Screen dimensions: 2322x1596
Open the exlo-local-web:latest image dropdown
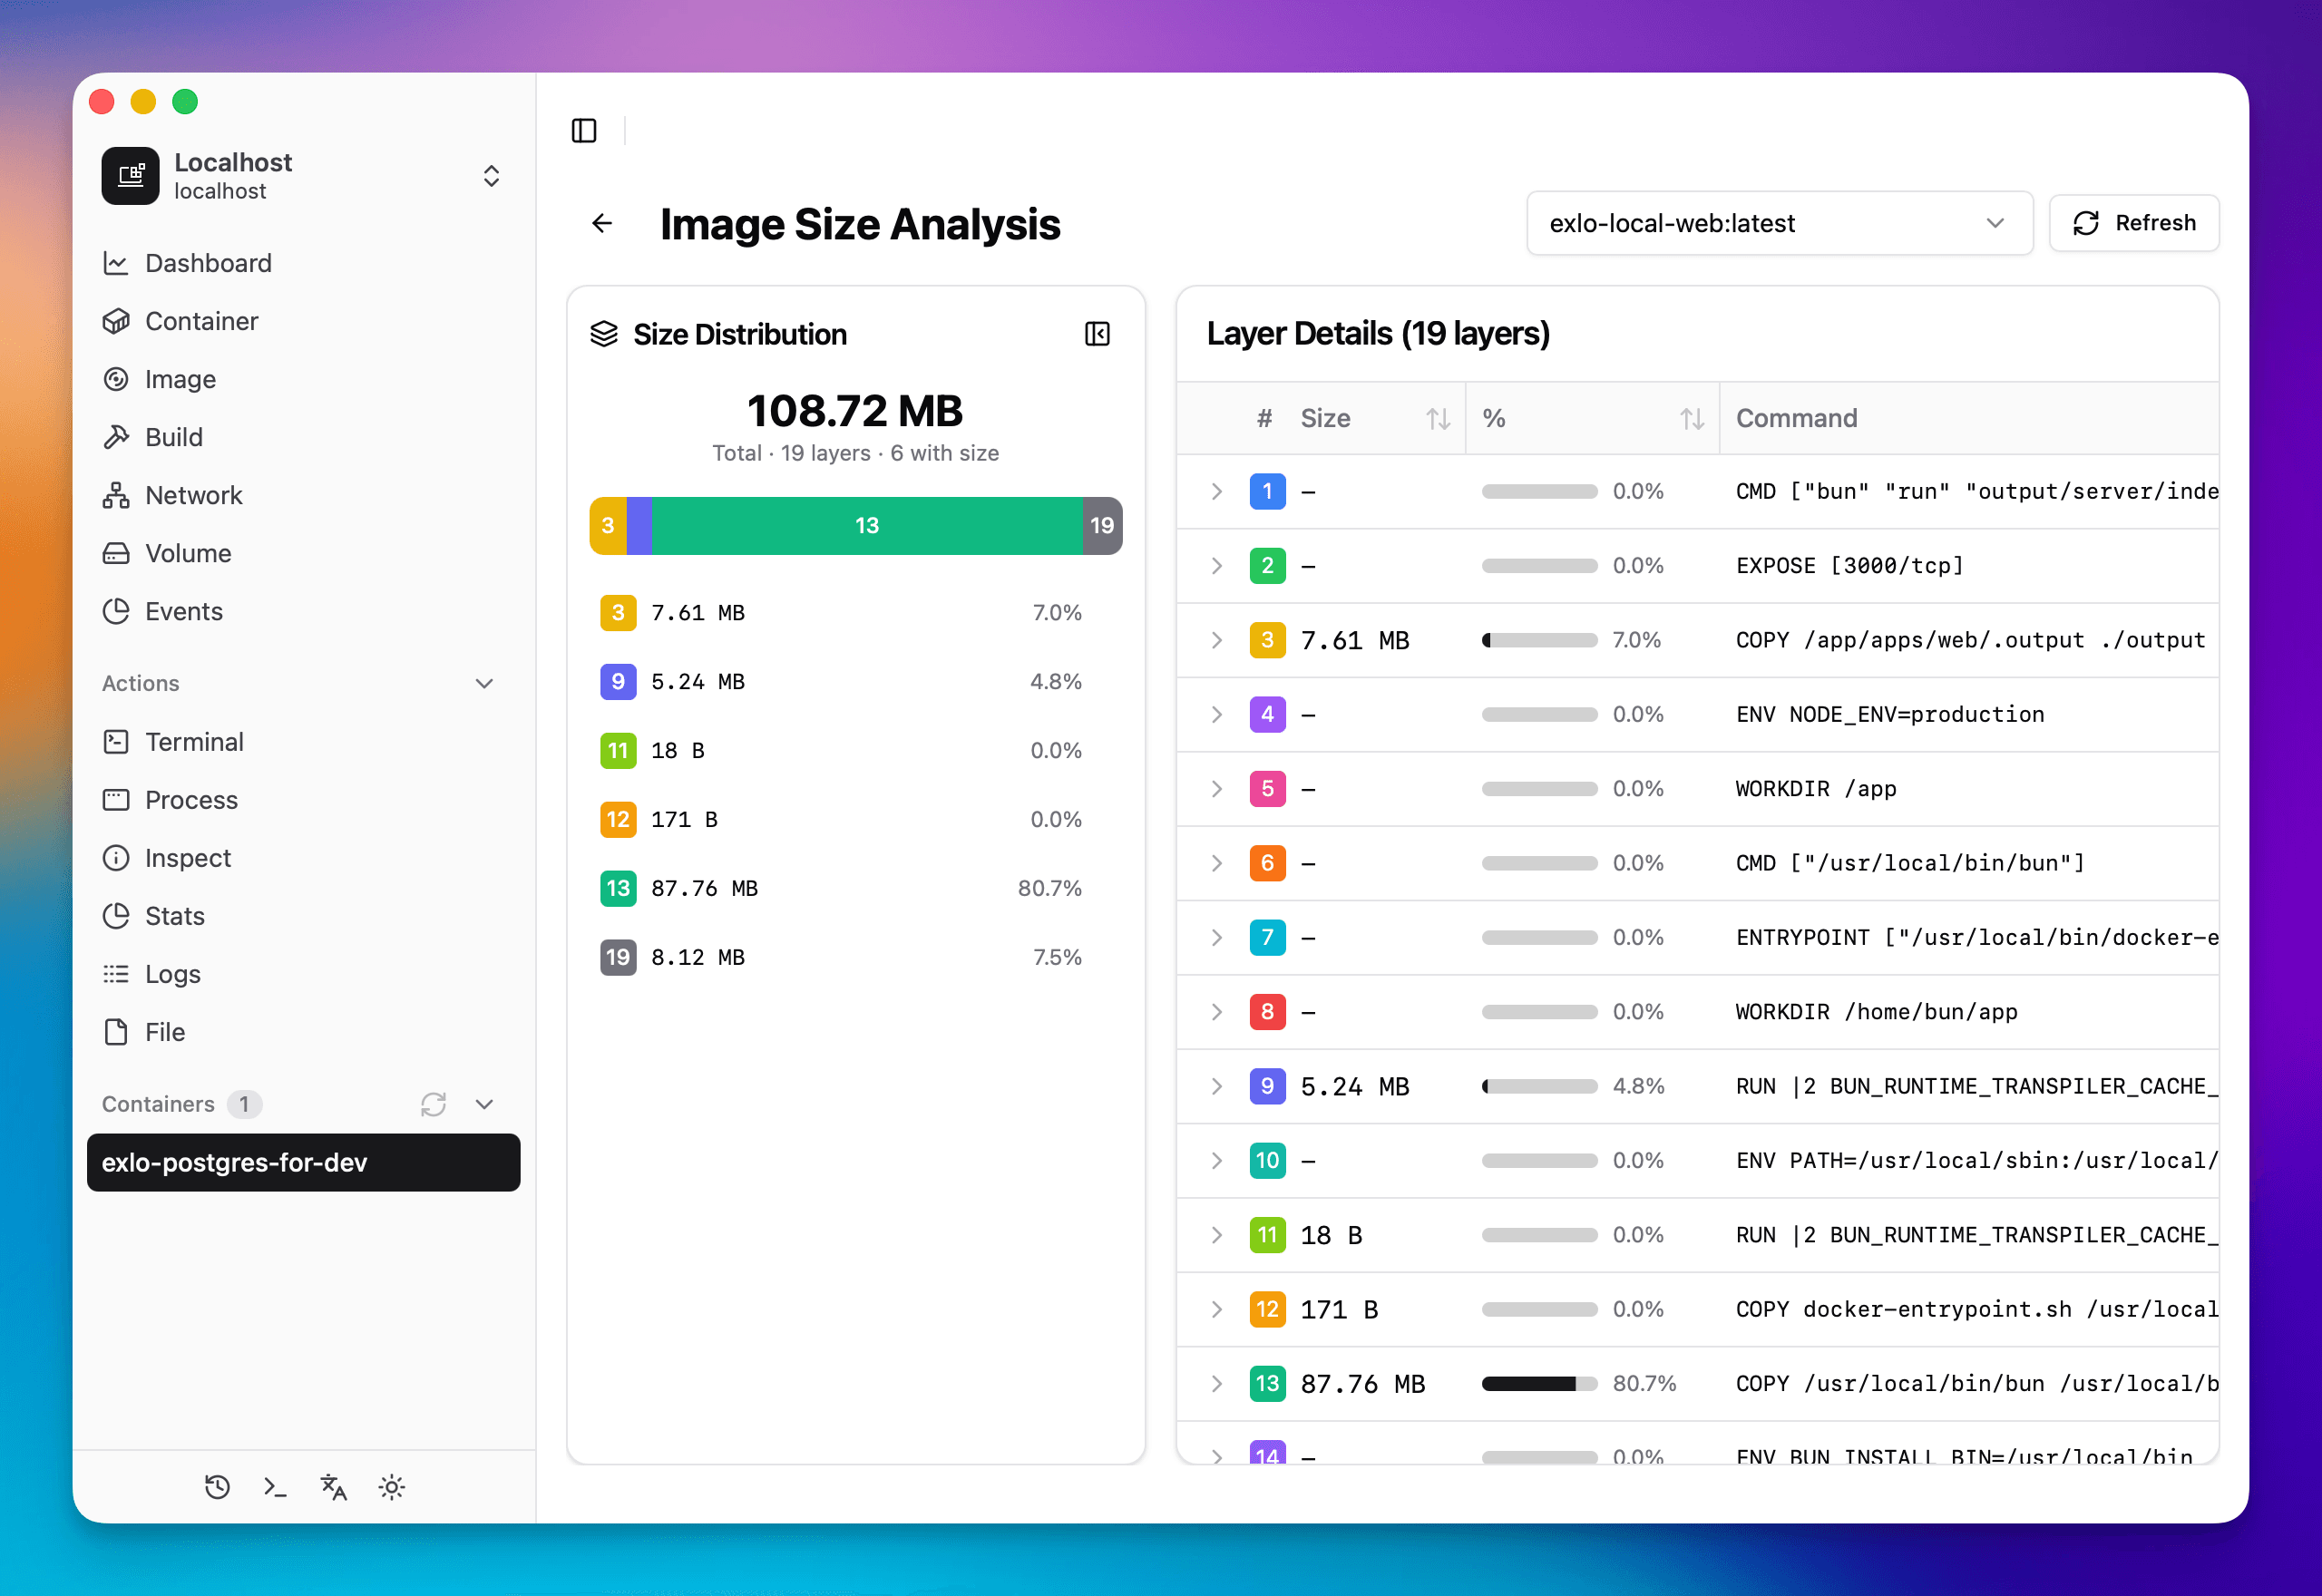pos(1779,222)
